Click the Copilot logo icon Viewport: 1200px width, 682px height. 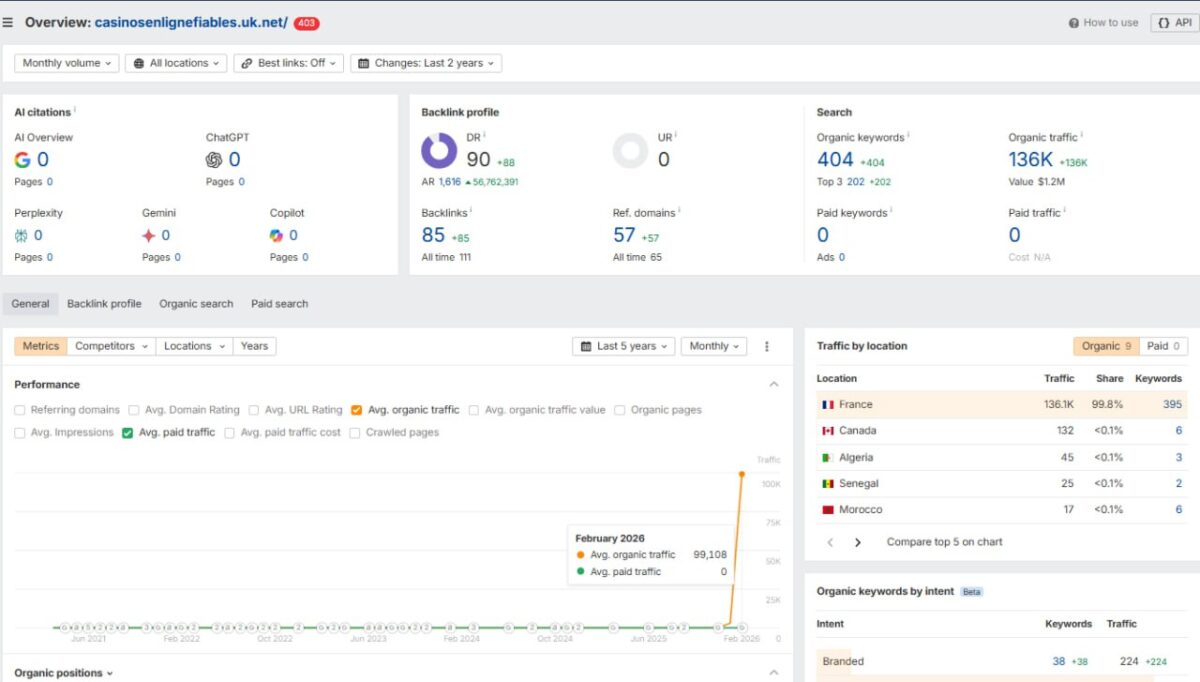coord(277,236)
